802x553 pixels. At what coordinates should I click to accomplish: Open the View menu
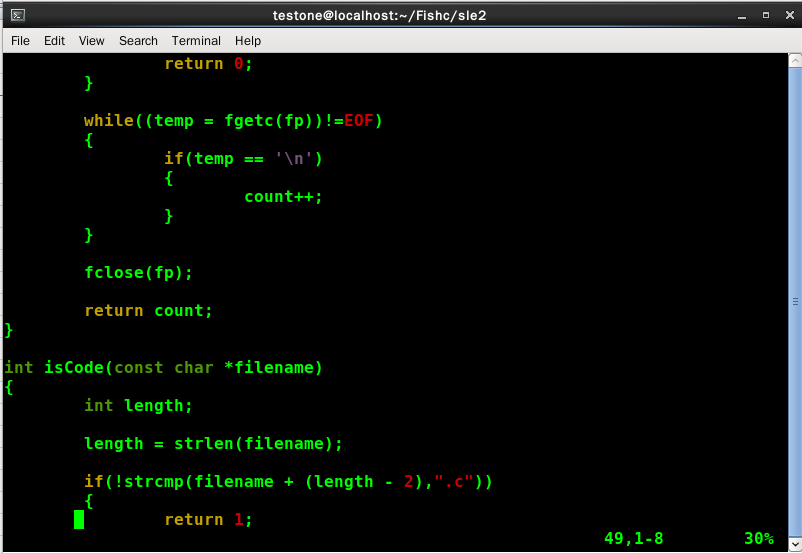pos(92,41)
